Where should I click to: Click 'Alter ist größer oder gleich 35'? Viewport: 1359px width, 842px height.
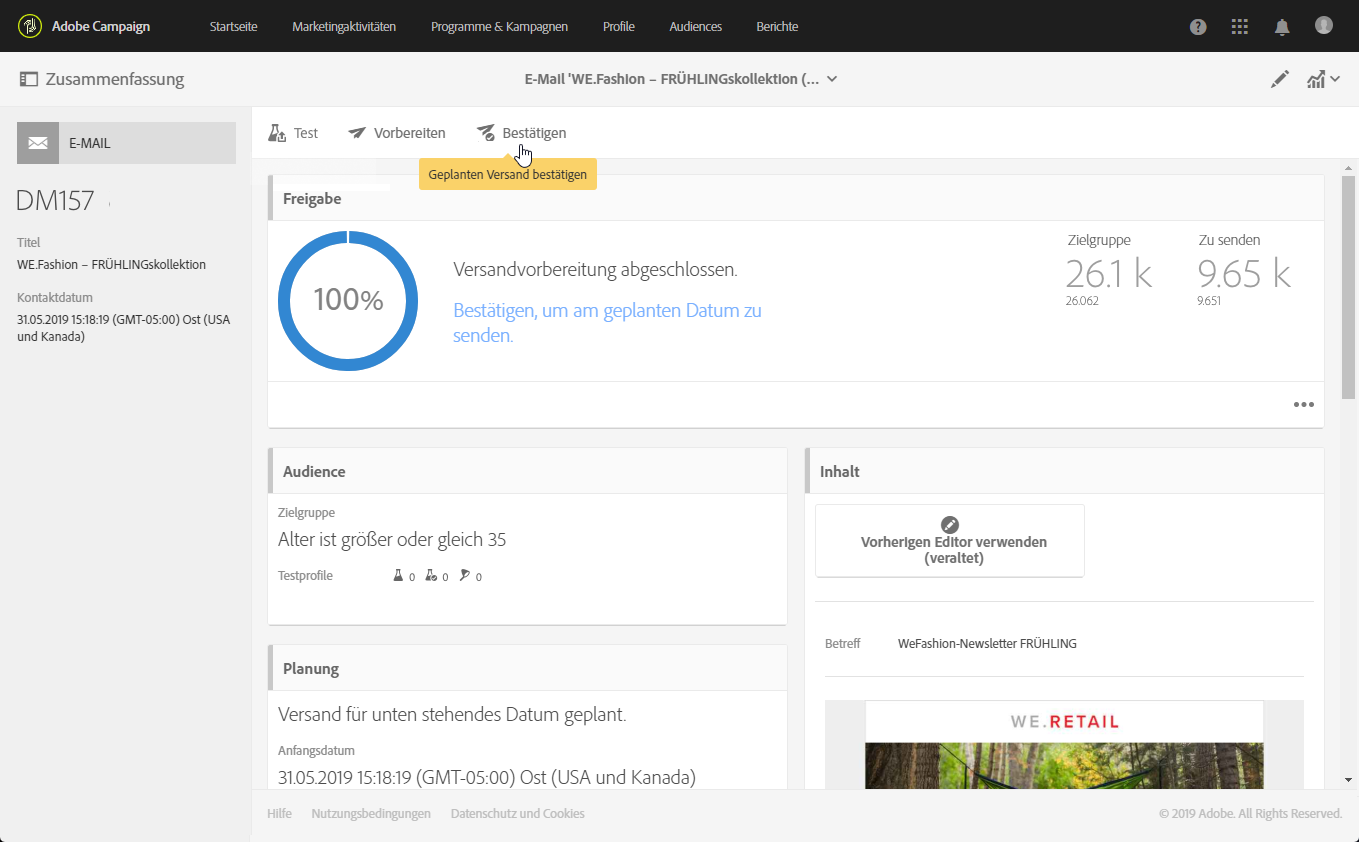pos(392,540)
